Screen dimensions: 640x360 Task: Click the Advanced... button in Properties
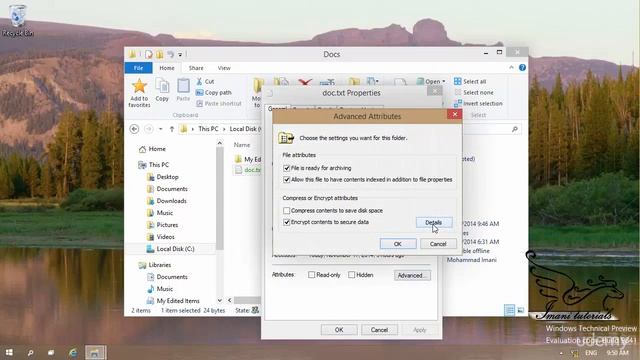412,276
